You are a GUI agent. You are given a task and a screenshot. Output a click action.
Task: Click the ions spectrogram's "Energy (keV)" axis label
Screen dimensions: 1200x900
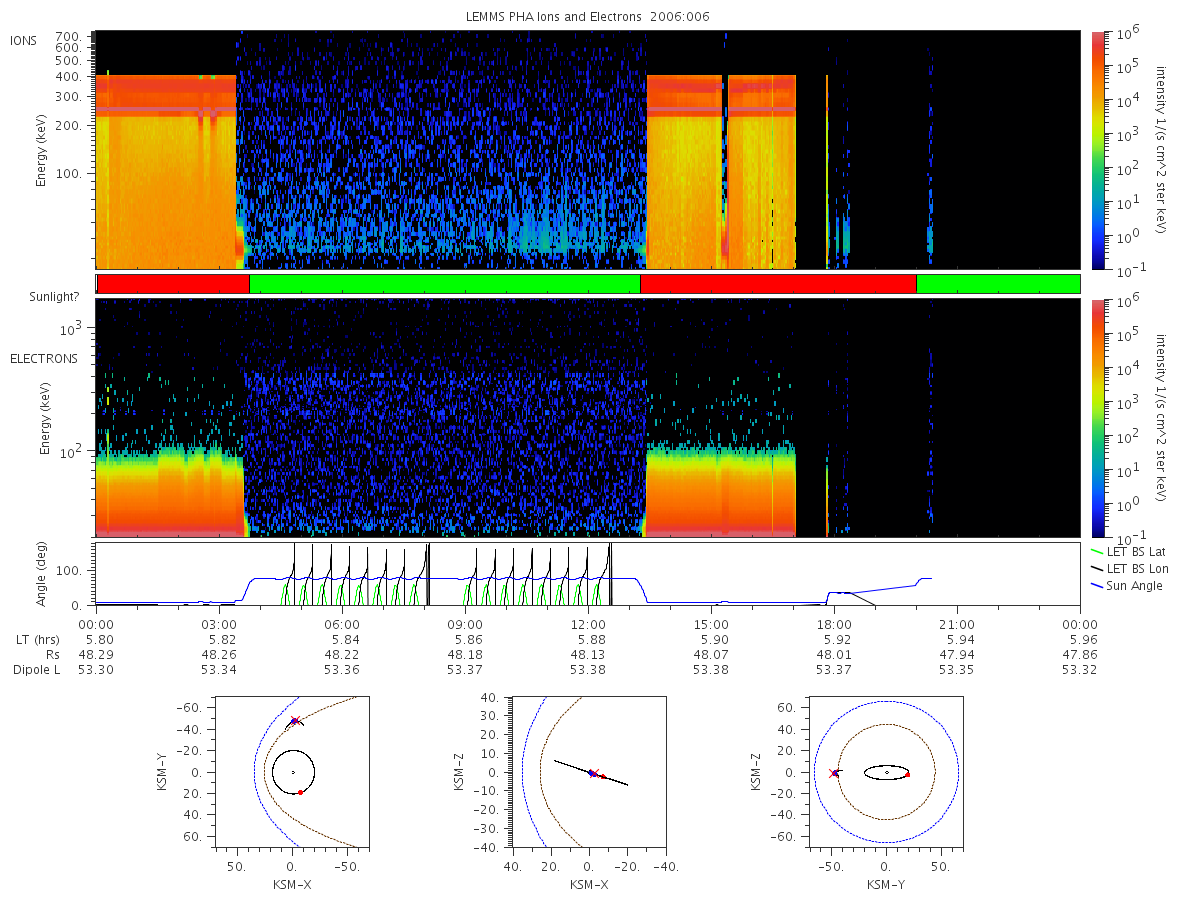[x=42, y=150]
